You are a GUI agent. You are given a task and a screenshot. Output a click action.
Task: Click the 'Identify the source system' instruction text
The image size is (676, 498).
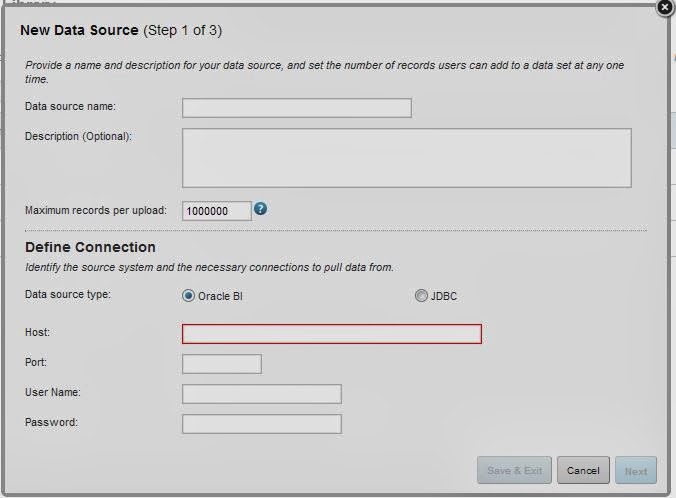[x=210, y=267]
